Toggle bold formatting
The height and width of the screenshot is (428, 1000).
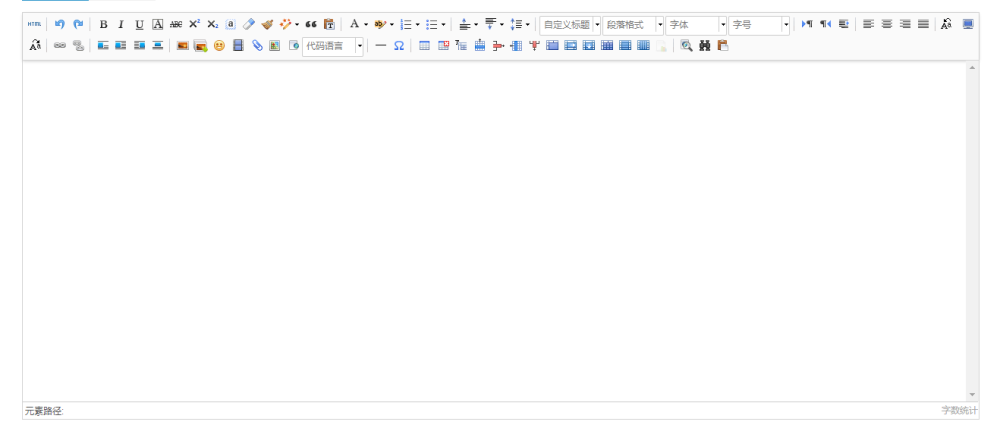[x=103, y=24]
